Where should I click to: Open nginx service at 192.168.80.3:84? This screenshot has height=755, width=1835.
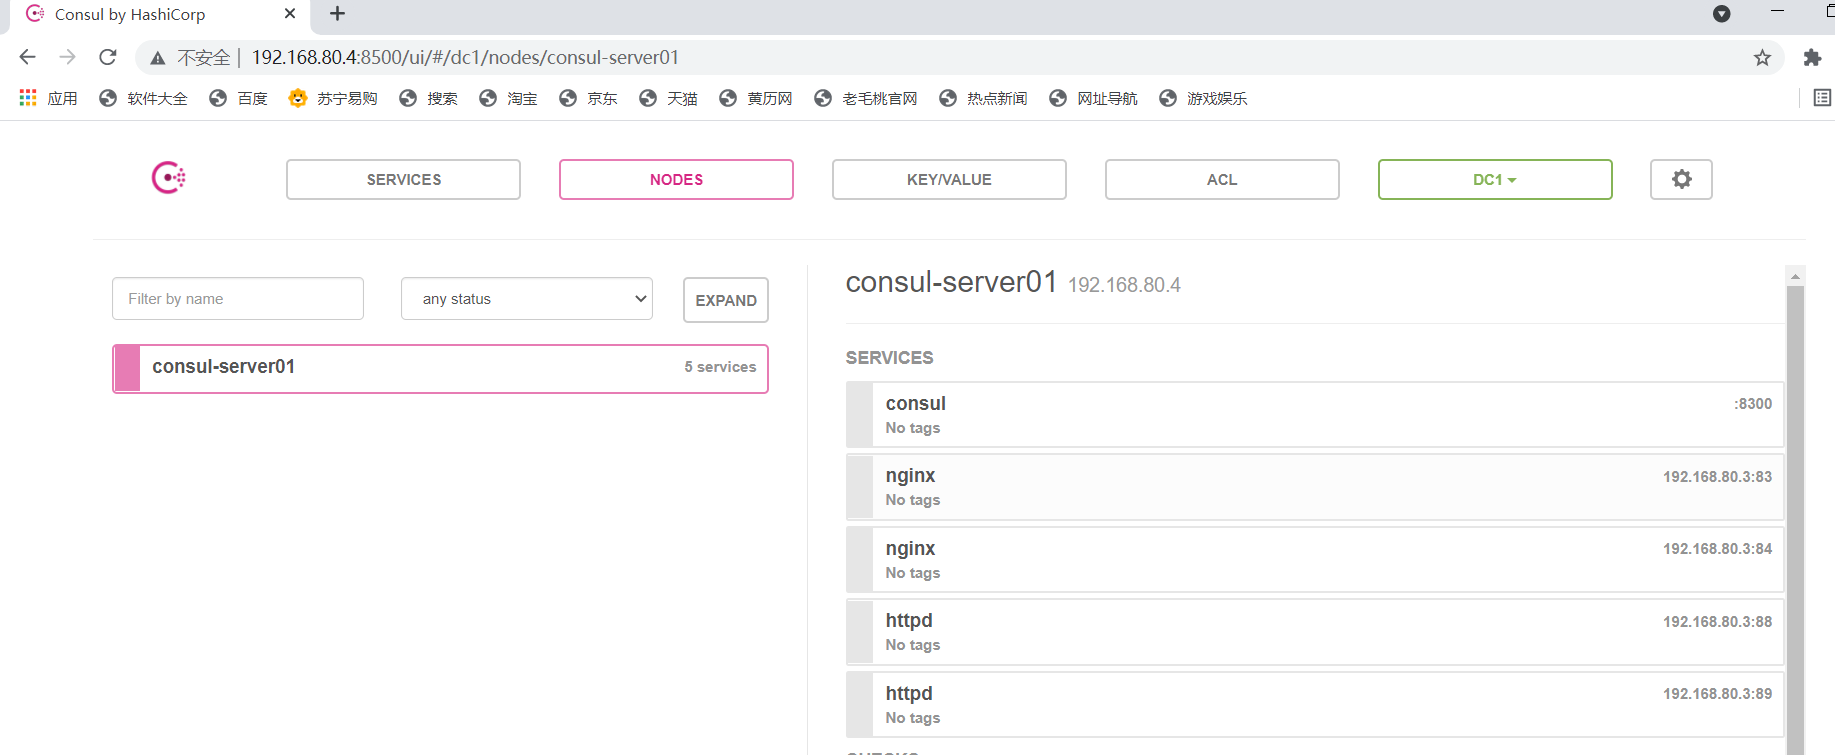(1315, 560)
